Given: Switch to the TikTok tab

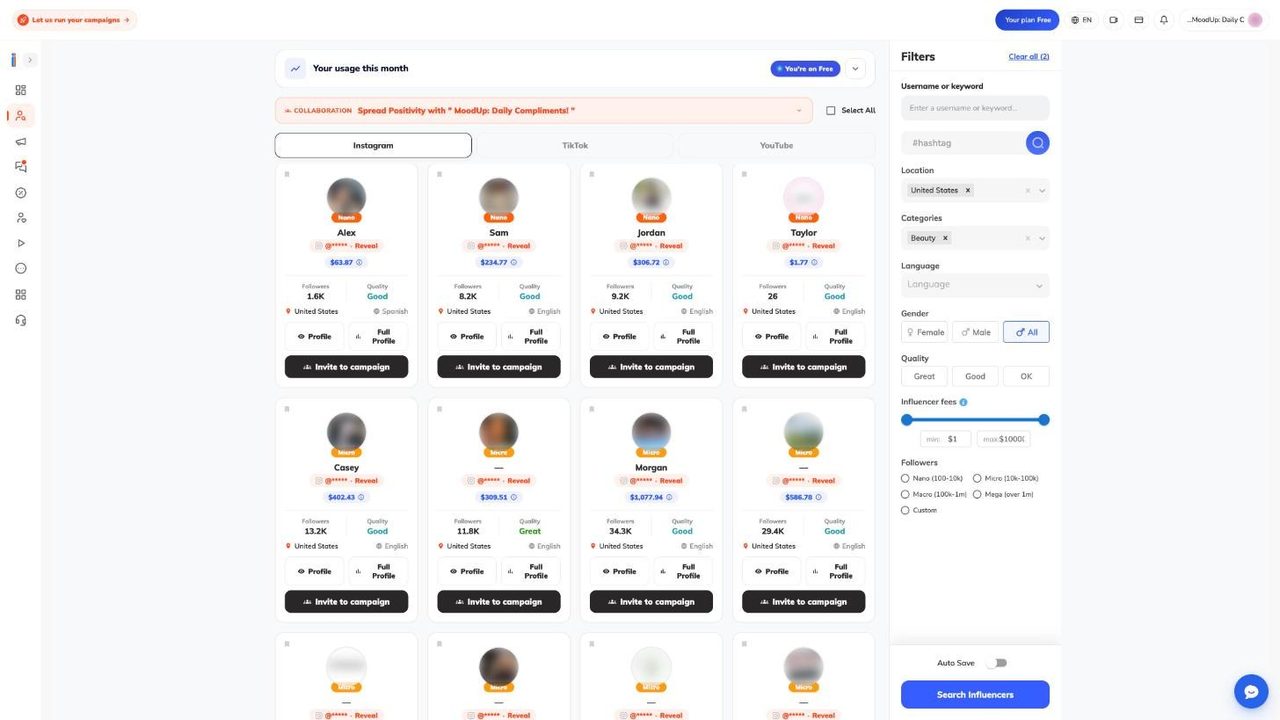Looking at the screenshot, I should tap(575, 145).
